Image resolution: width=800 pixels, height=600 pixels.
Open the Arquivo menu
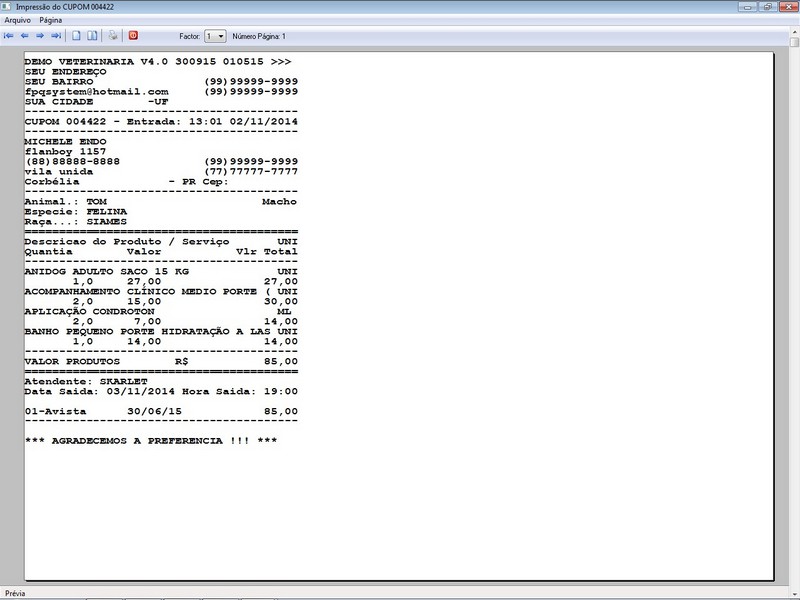[x=17, y=20]
